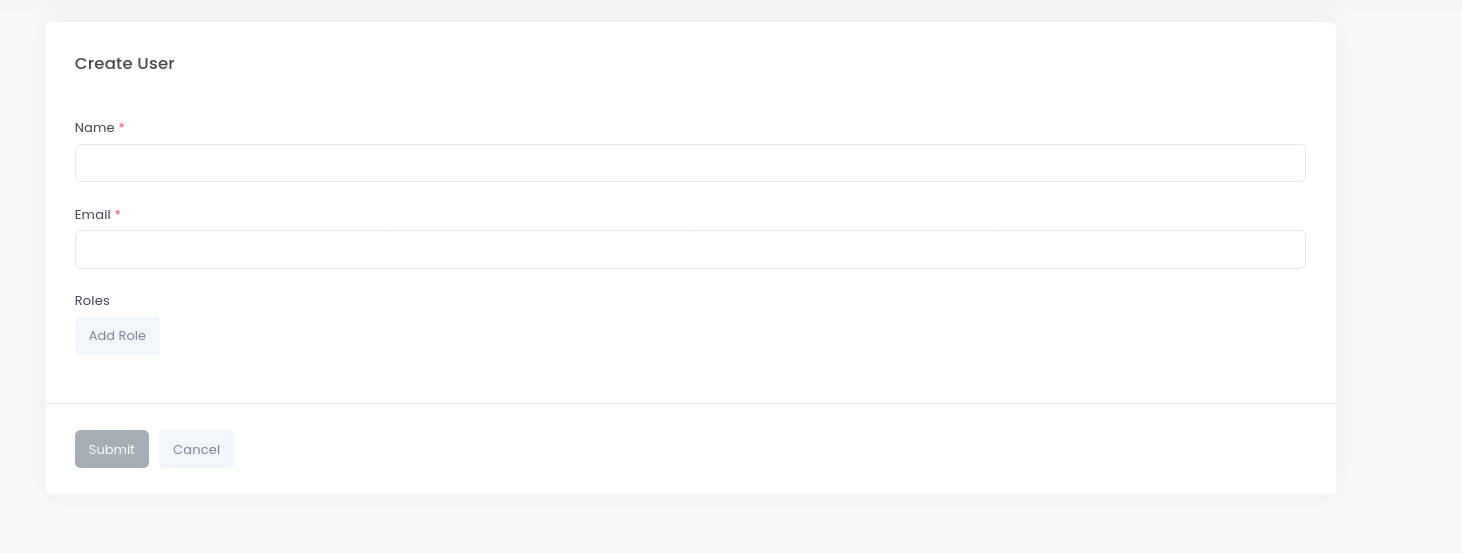Click the Roles section label
Viewport: 1462px width, 553px height.
click(92, 300)
